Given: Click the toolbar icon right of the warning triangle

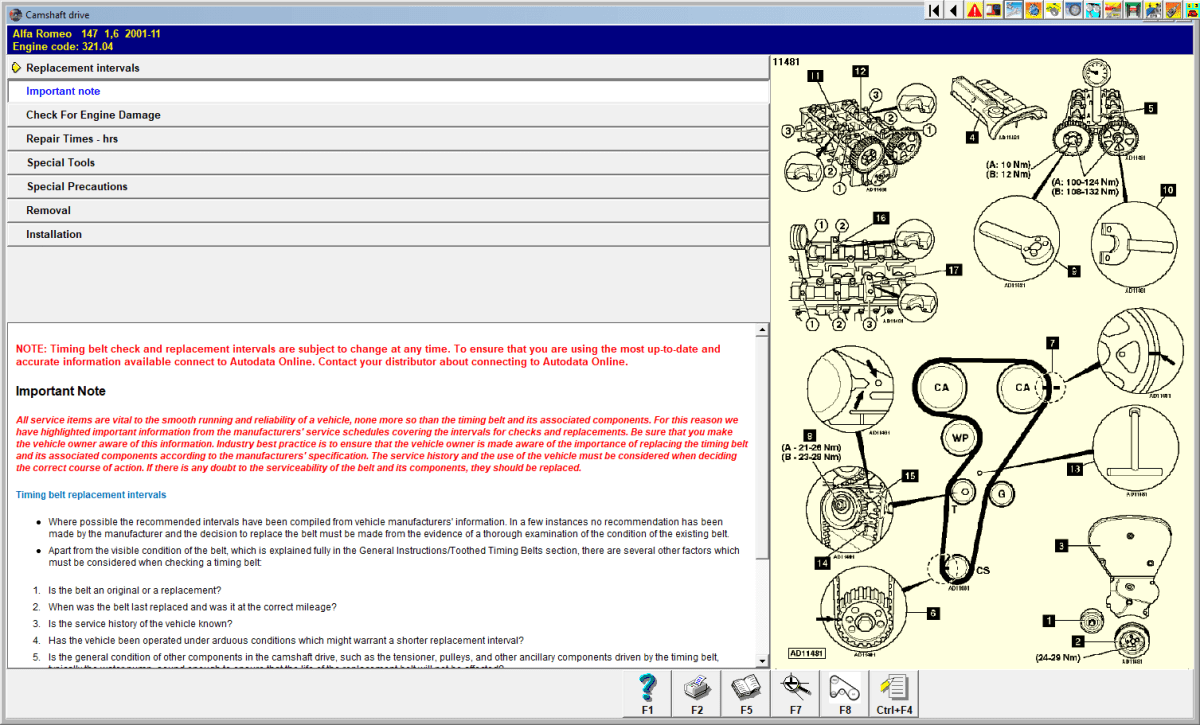Looking at the screenshot, I should 994,10.
